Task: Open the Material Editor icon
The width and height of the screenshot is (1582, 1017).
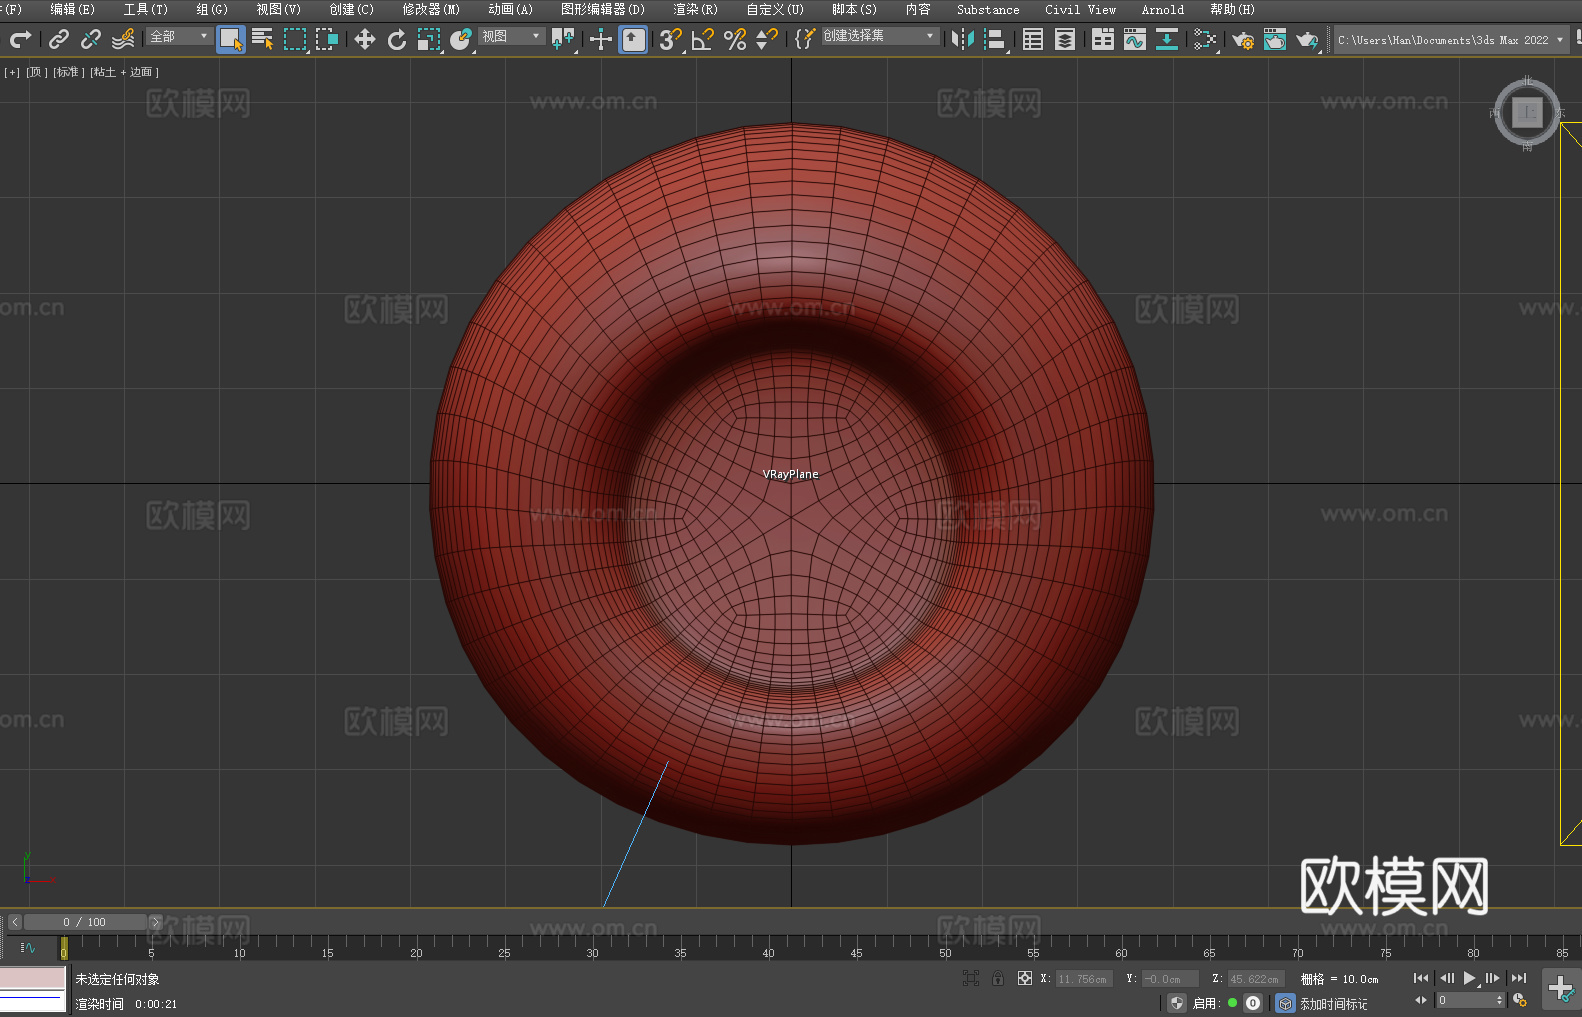Action: 1205,39
